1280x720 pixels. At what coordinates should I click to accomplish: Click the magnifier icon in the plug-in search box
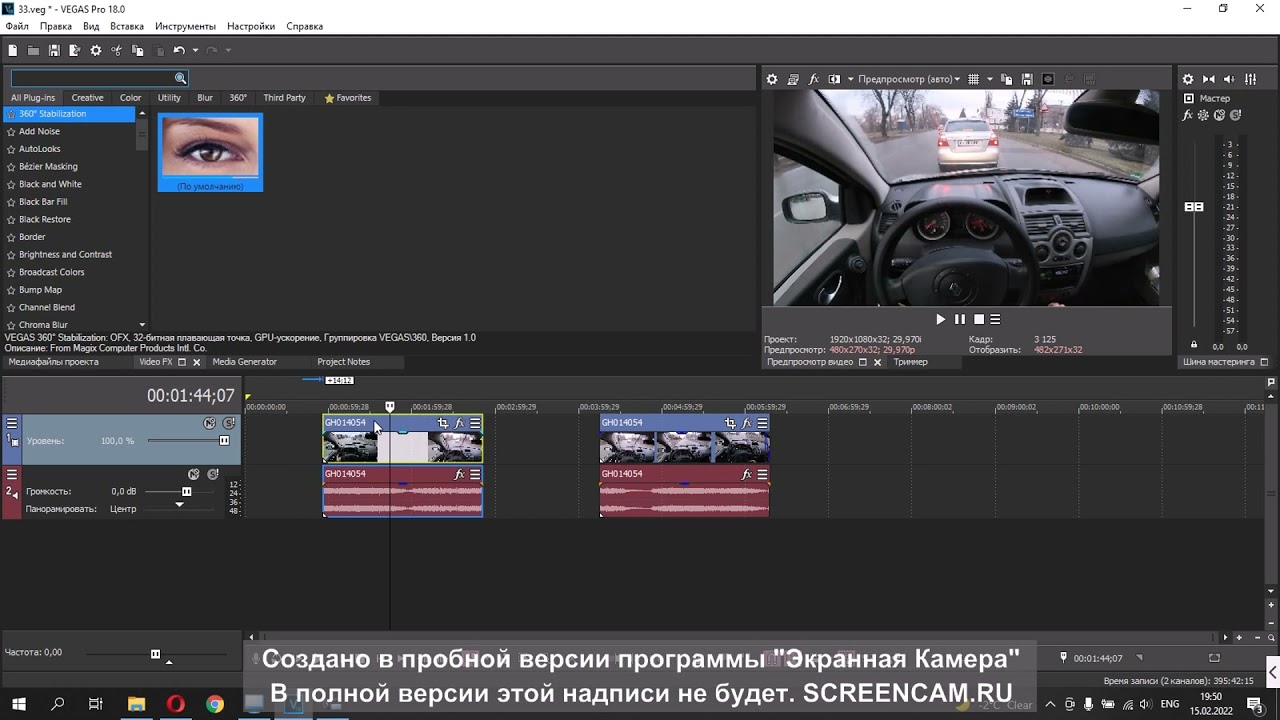pos(180,78)
